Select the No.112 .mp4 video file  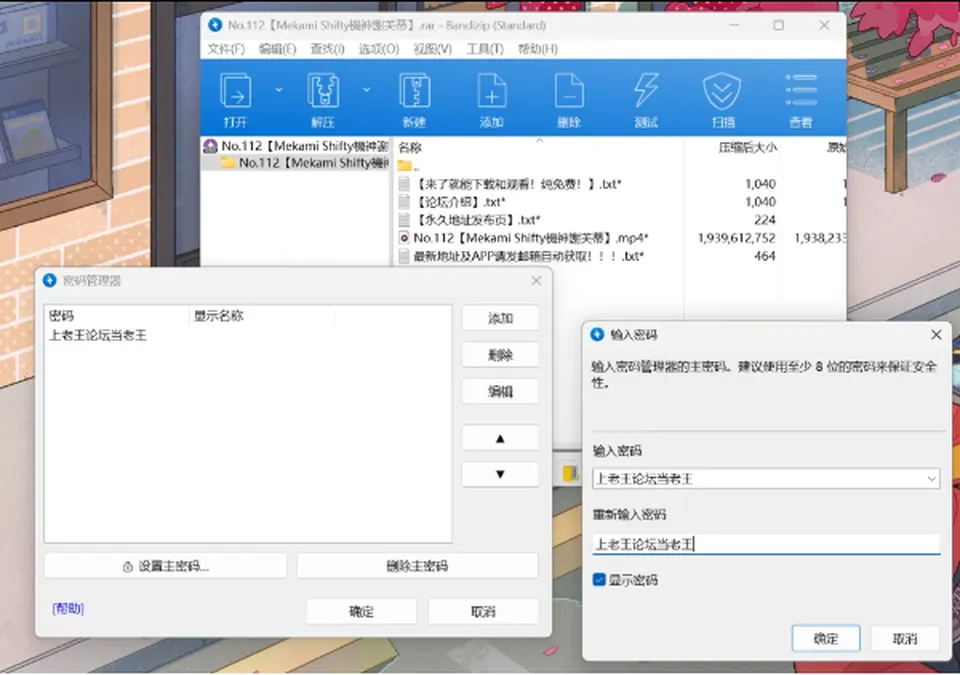pyautogui.click(x=523, y=238)
